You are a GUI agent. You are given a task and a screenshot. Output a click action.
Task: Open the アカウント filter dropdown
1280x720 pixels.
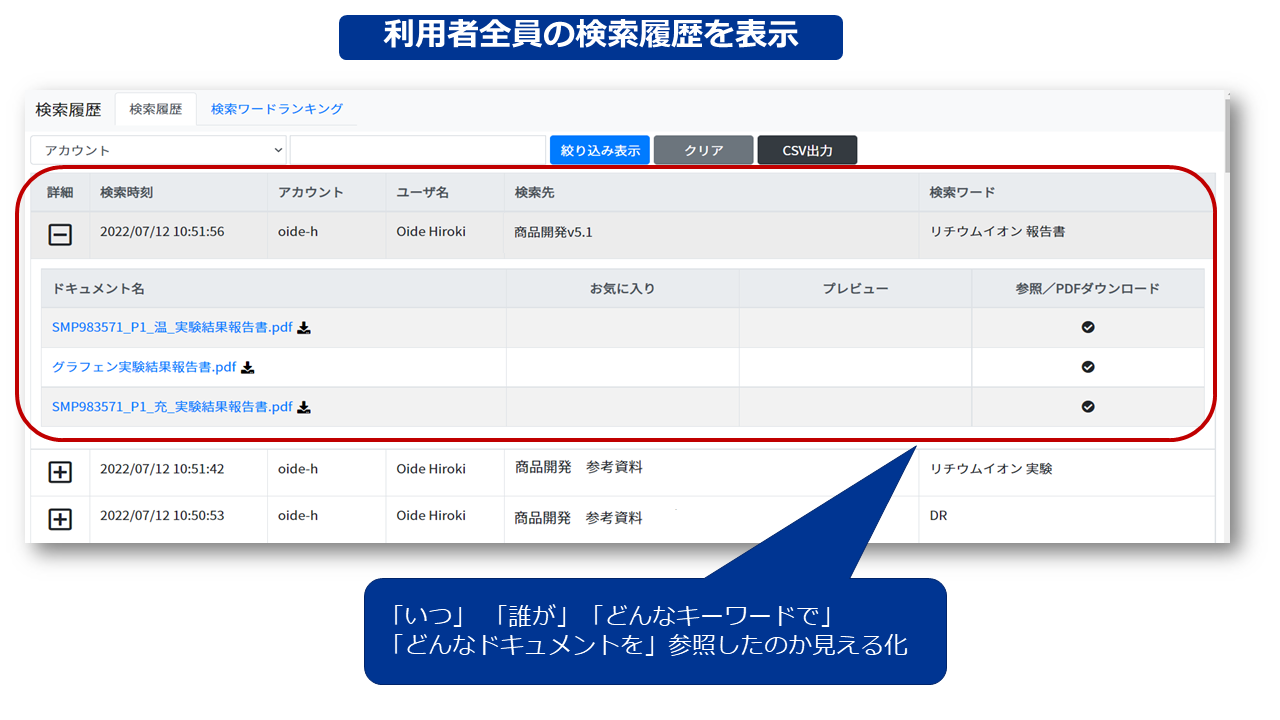click(159, 149)
